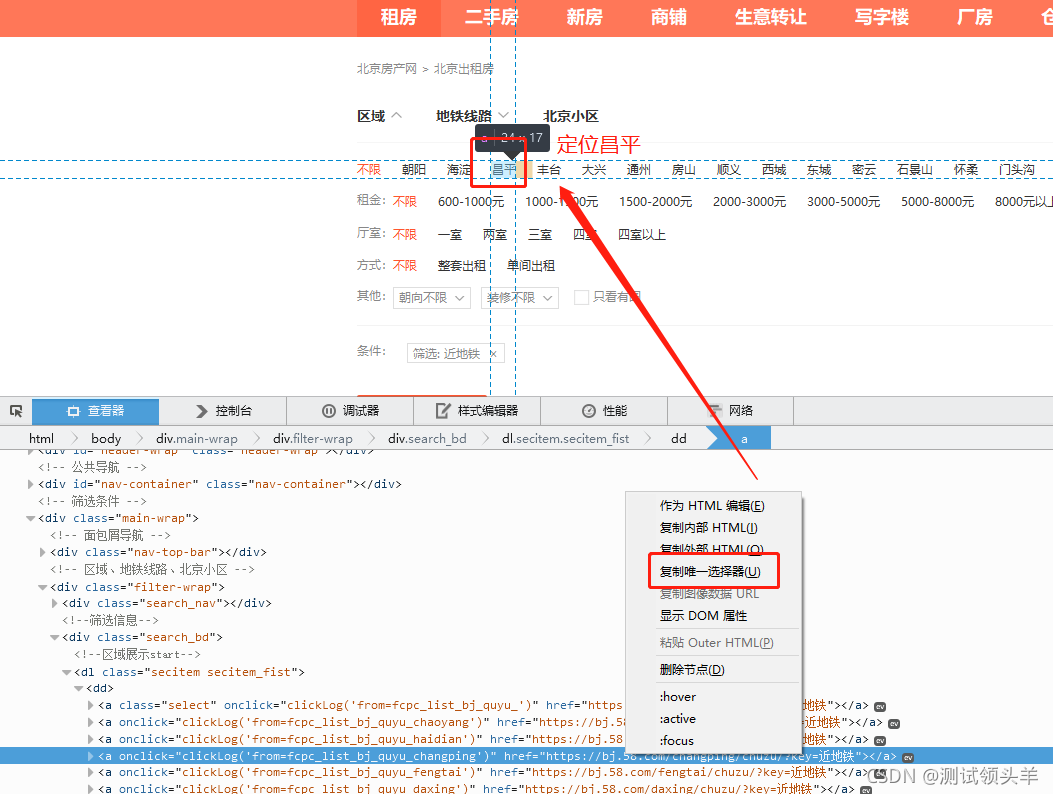Collapse the main-wrap div node

(30, 519)
